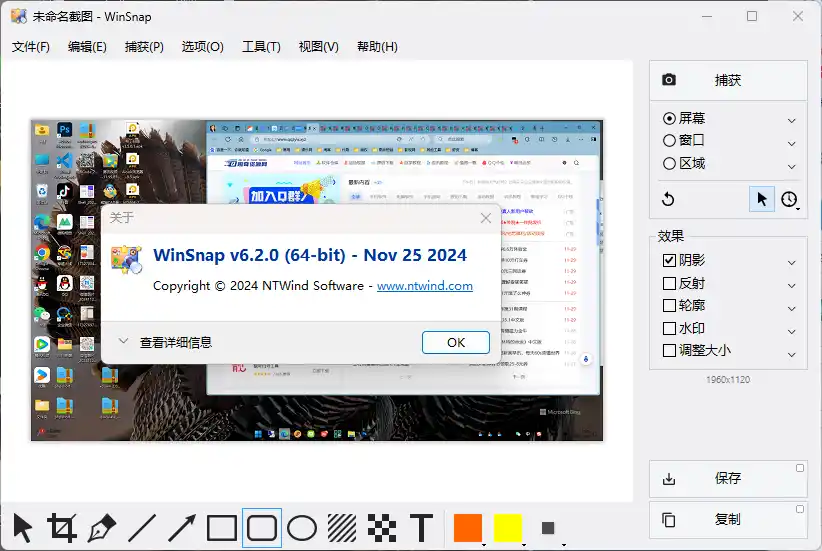Enable the 轮廓 outline effect

(x=669, y=305)
